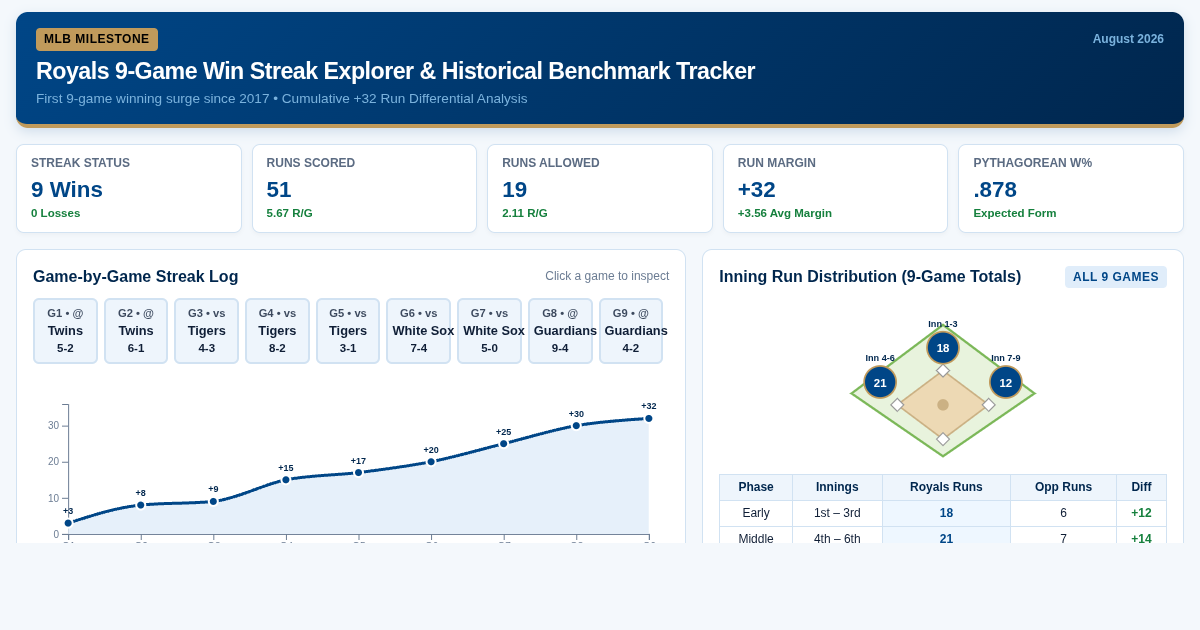Click the +25 data point on chart
This screenshot has height=630, width=1200.
[504, 444]
